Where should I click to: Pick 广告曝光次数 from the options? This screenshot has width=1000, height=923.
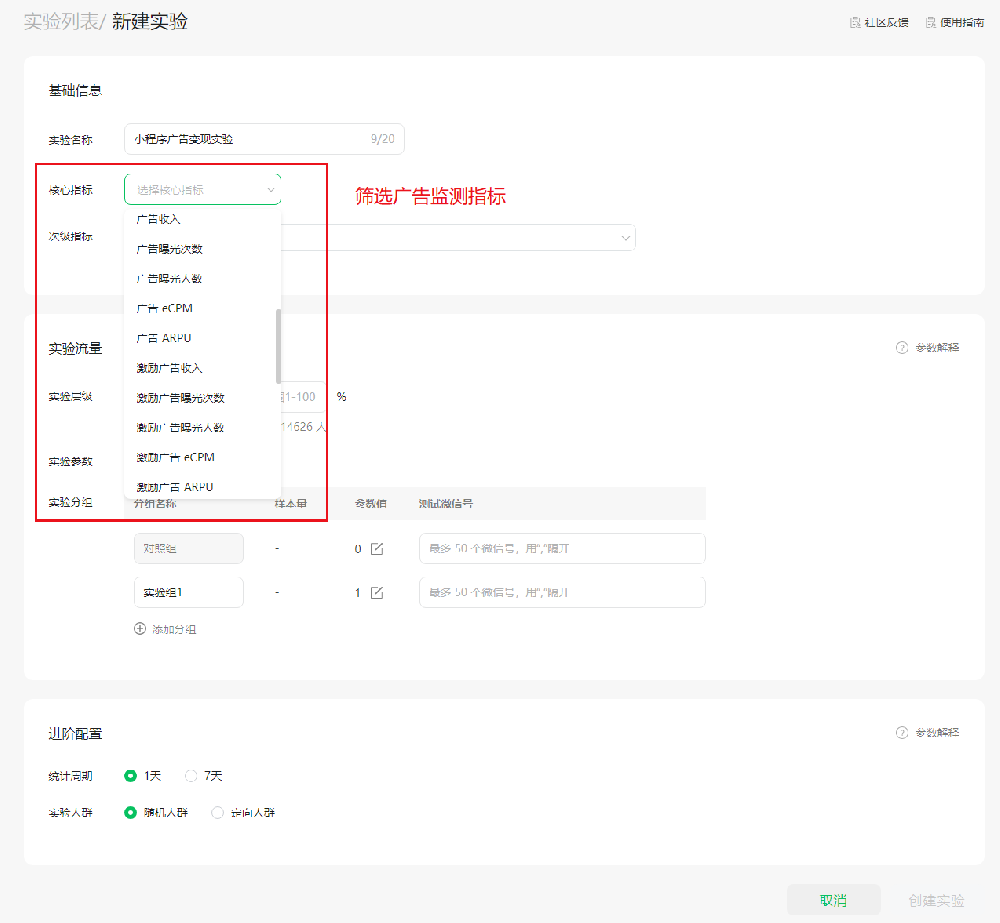coord(170,249)
